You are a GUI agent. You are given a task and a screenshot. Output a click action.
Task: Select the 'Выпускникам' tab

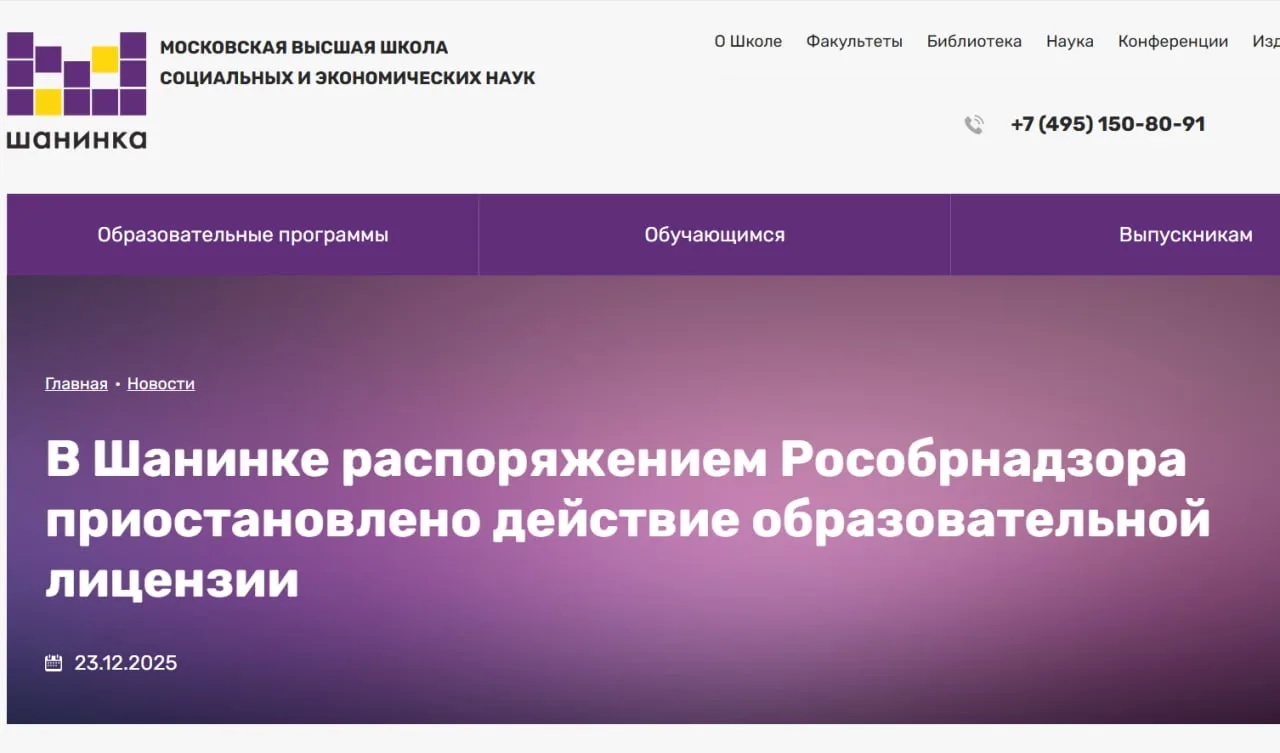(x=1185, y=235)
